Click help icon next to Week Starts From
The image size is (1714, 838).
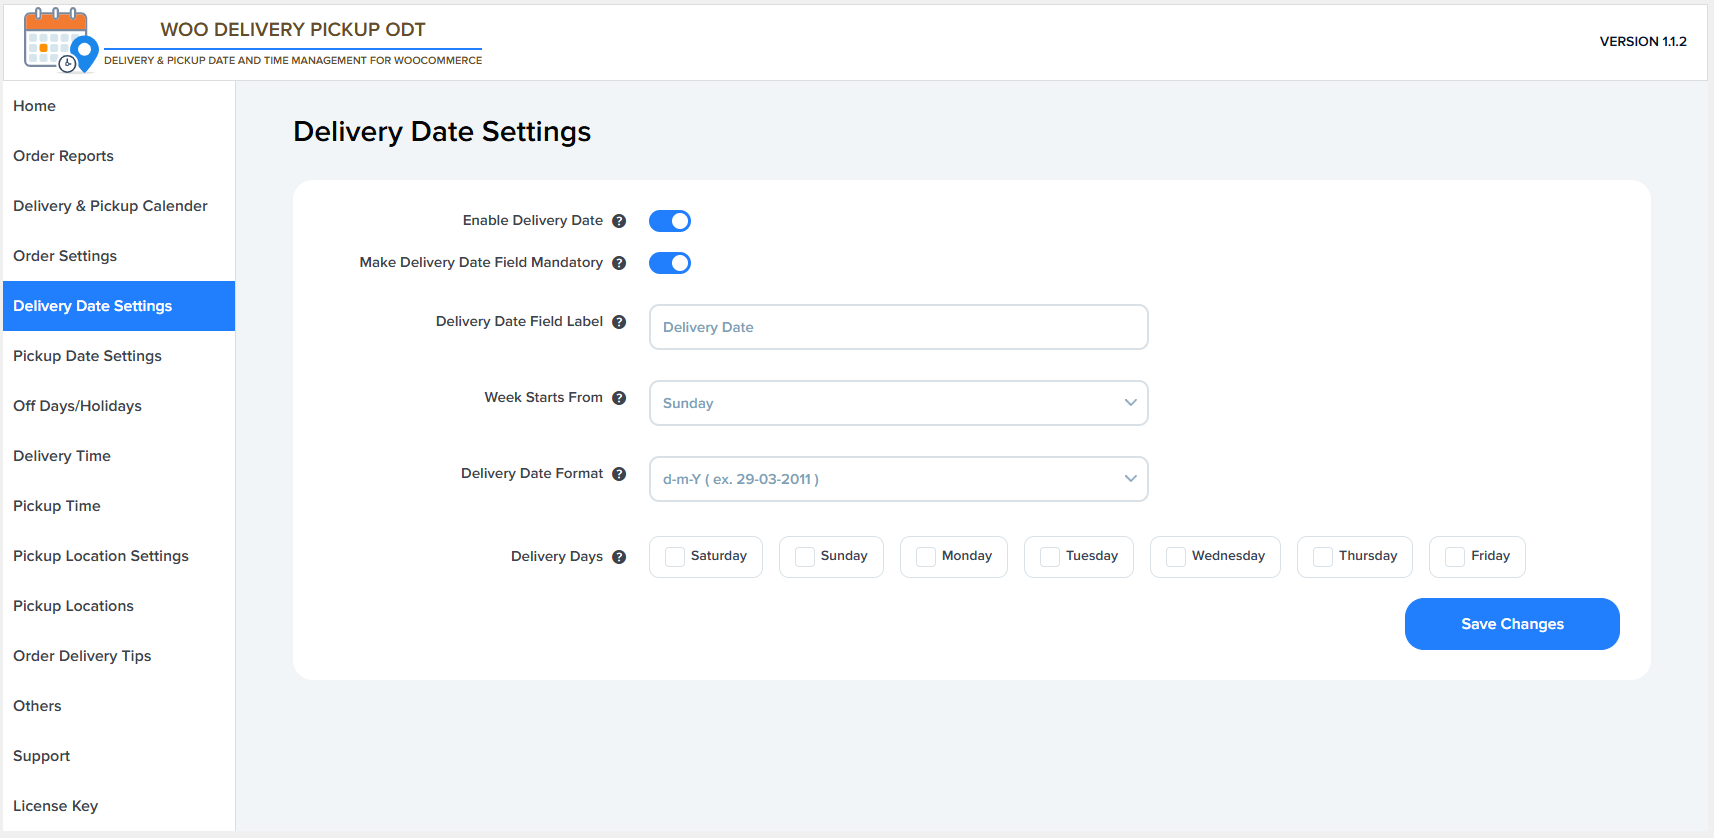(619, 398)
